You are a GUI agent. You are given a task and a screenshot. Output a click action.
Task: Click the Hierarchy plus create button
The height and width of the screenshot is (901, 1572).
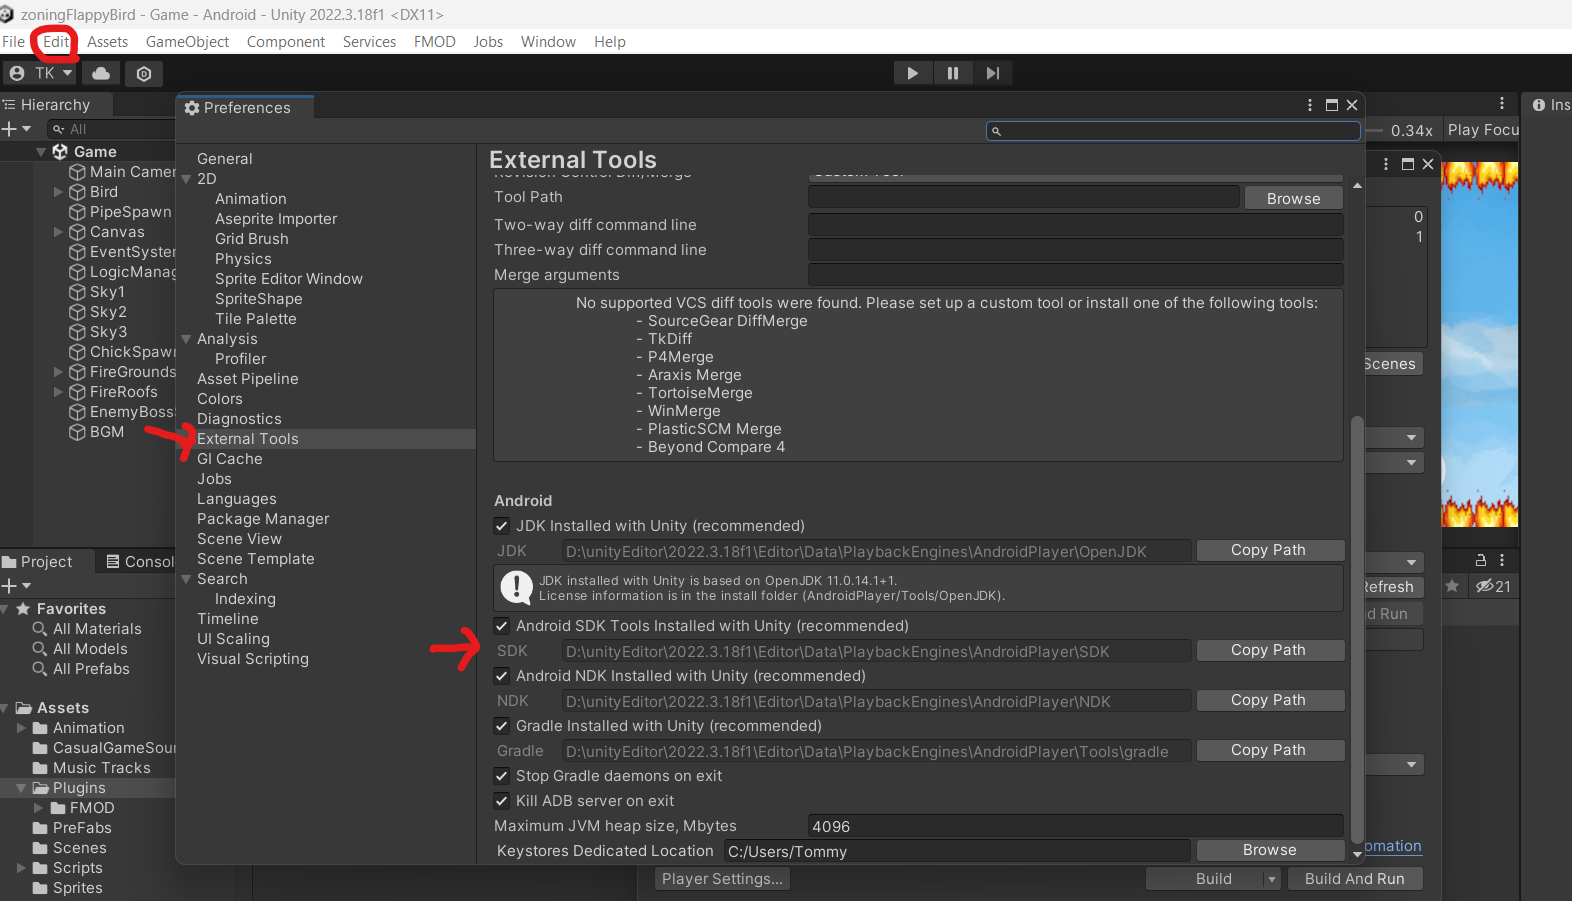coord(16,129)
